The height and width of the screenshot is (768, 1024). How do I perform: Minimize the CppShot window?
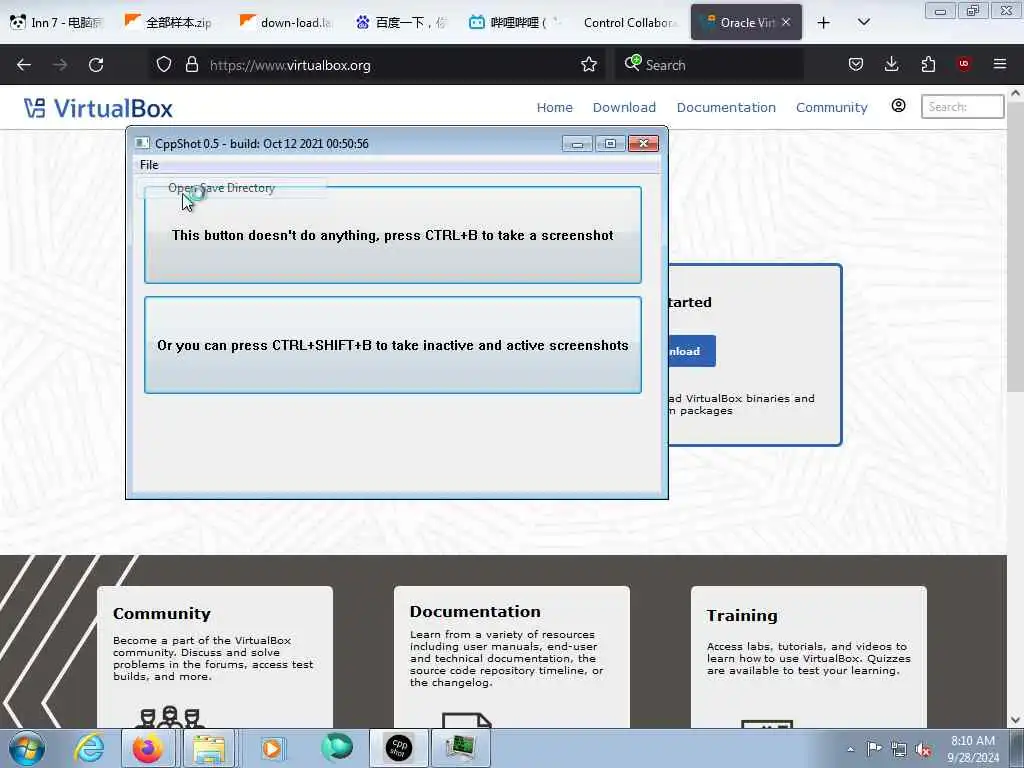577,144
